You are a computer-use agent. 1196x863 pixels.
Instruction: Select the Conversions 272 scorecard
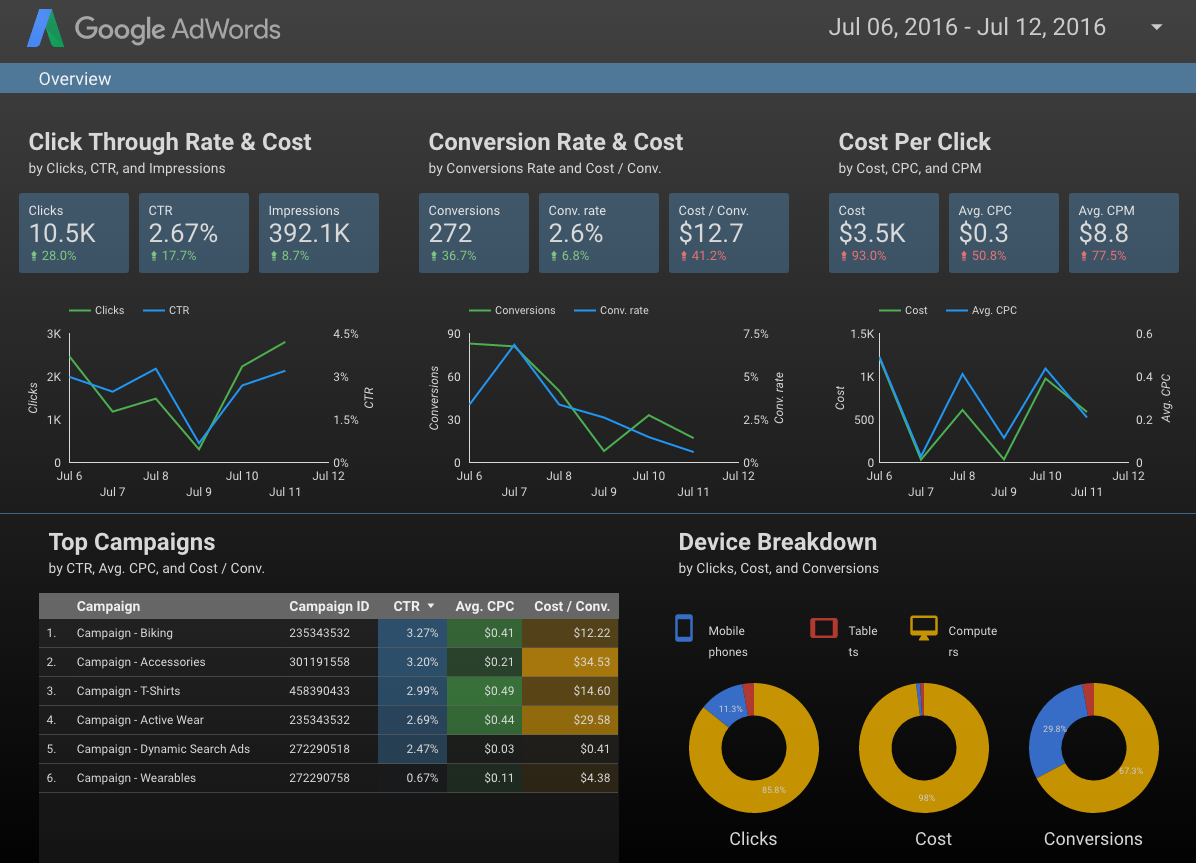[x=474, y=233]
